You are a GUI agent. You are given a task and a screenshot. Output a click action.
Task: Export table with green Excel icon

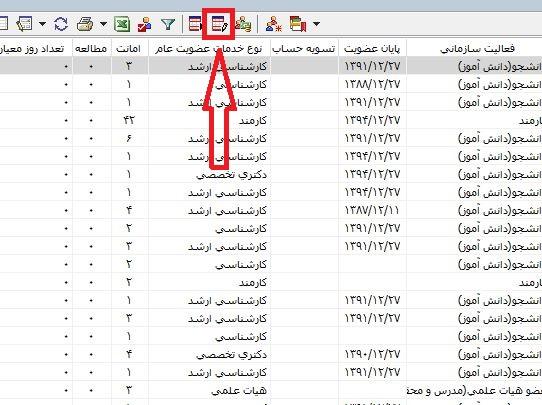tap(122, 25)
